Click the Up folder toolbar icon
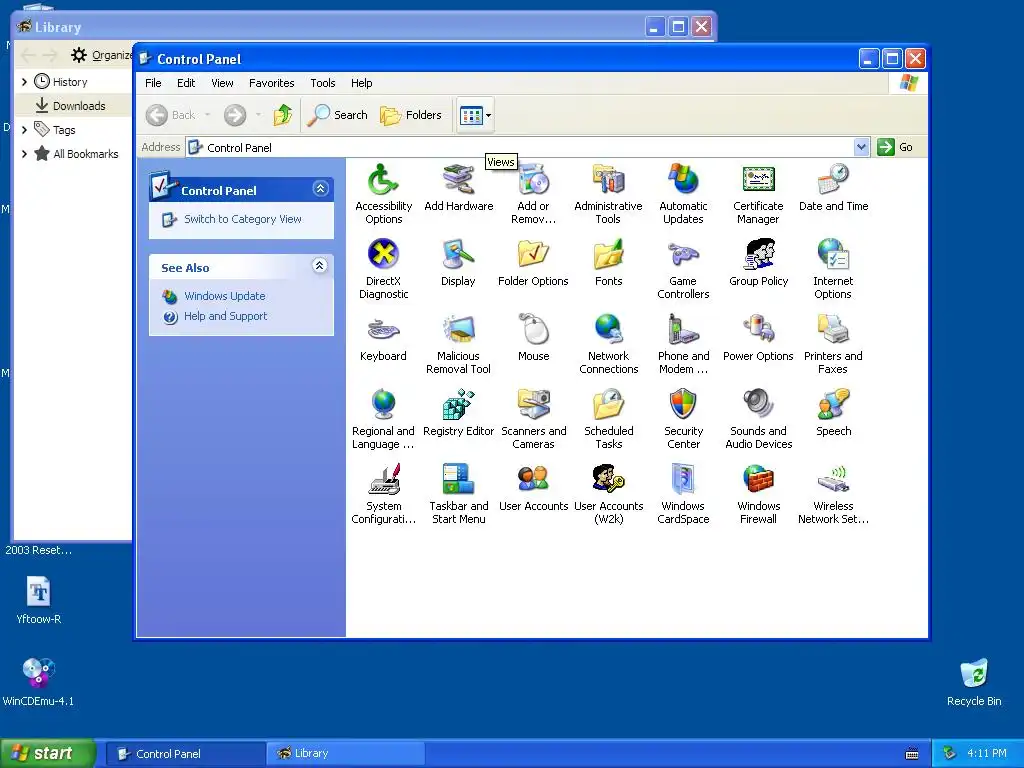This screenshot has height=768, width=1024. pos(283,116)
